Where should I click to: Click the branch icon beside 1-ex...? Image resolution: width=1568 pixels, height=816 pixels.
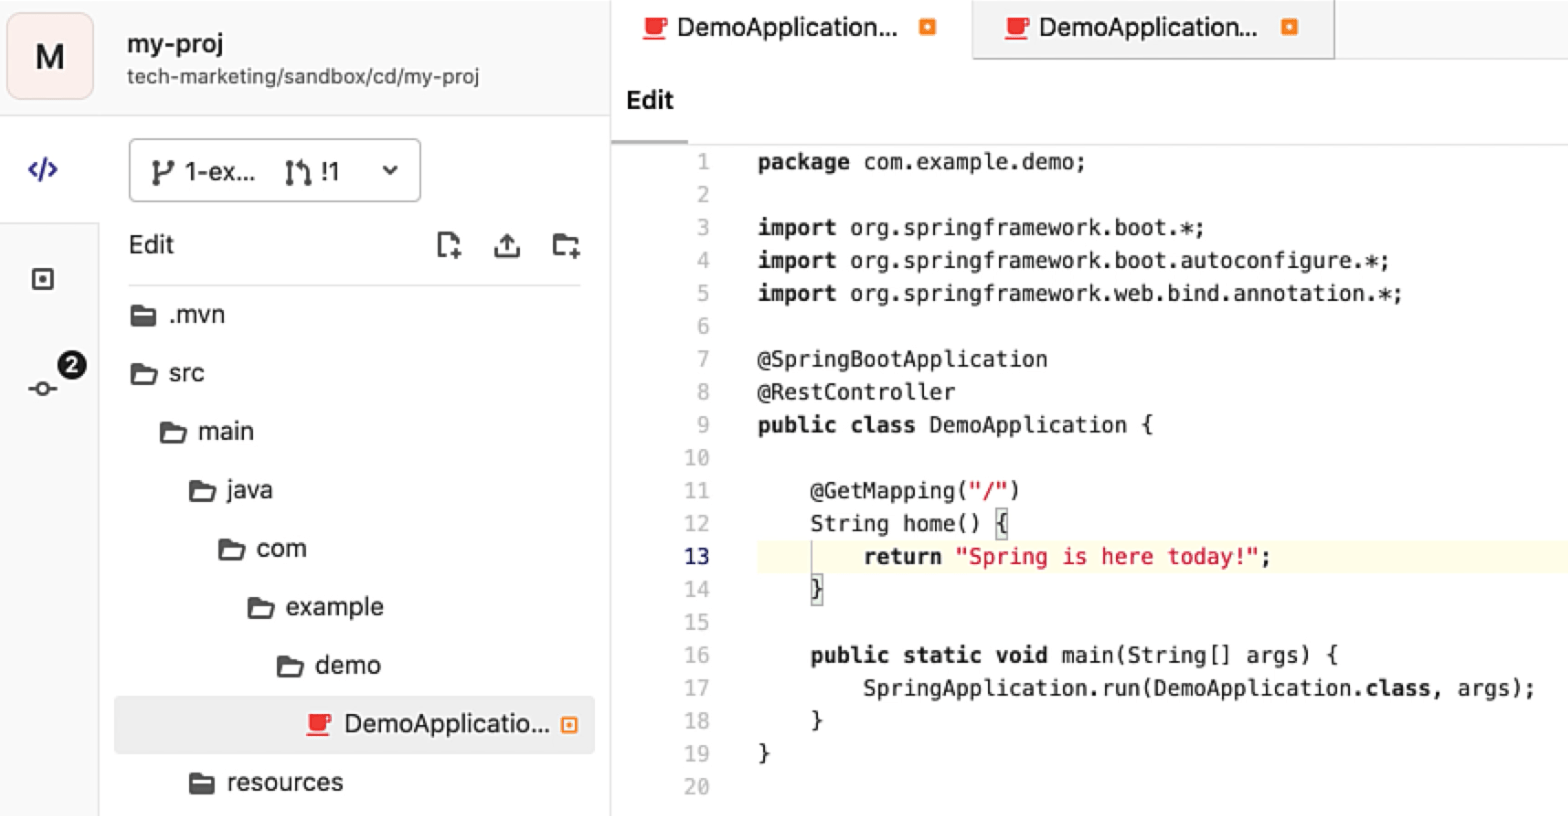[x=161, y=172]
